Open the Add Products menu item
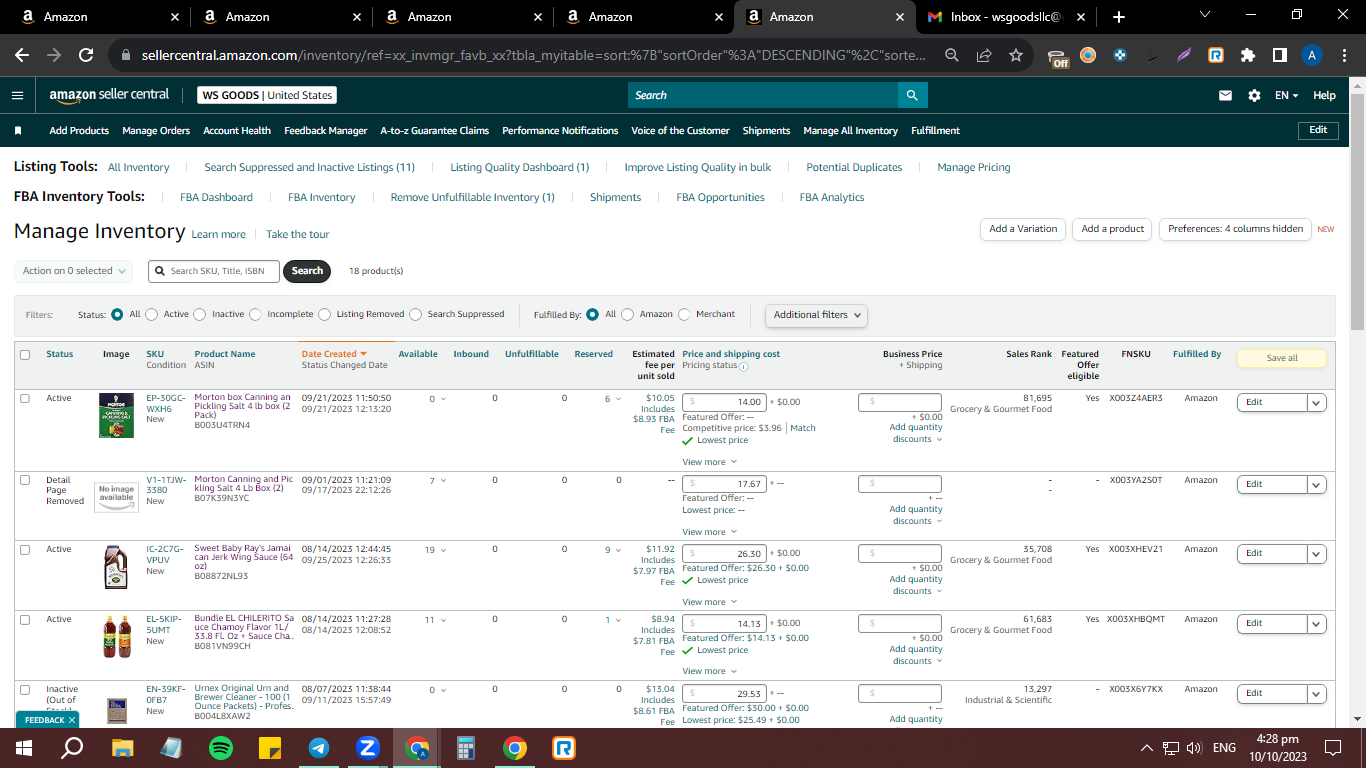Viewport: 1366px width, 768px height. click(x=79, y=131)
